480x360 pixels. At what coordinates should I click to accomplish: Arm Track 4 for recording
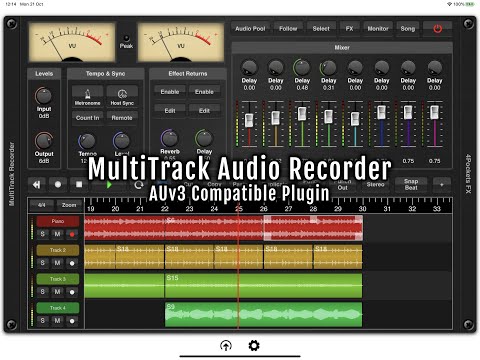(72, 321)
